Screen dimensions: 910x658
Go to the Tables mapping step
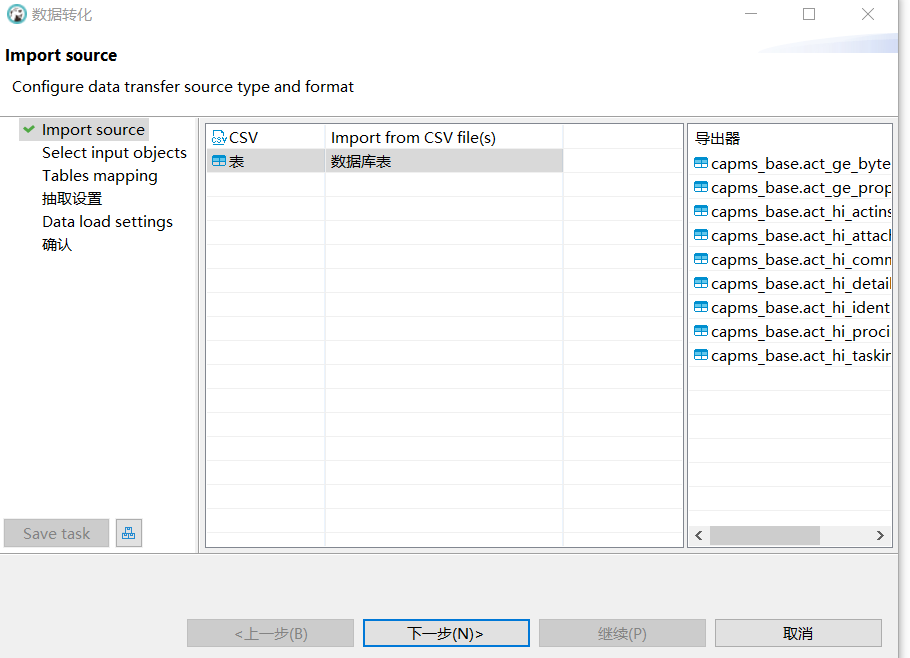99,176
